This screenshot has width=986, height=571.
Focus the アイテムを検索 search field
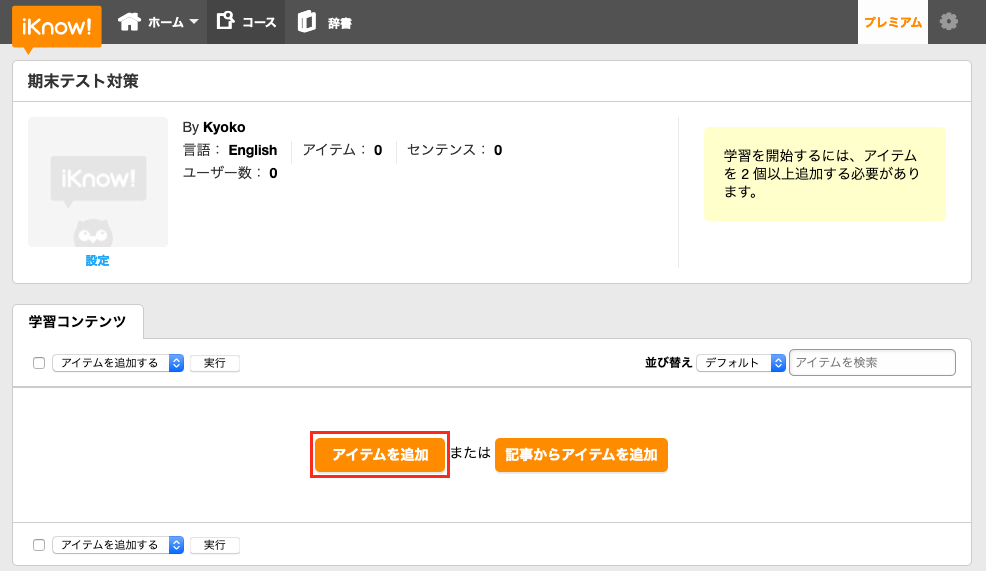[x=872, y=362]
